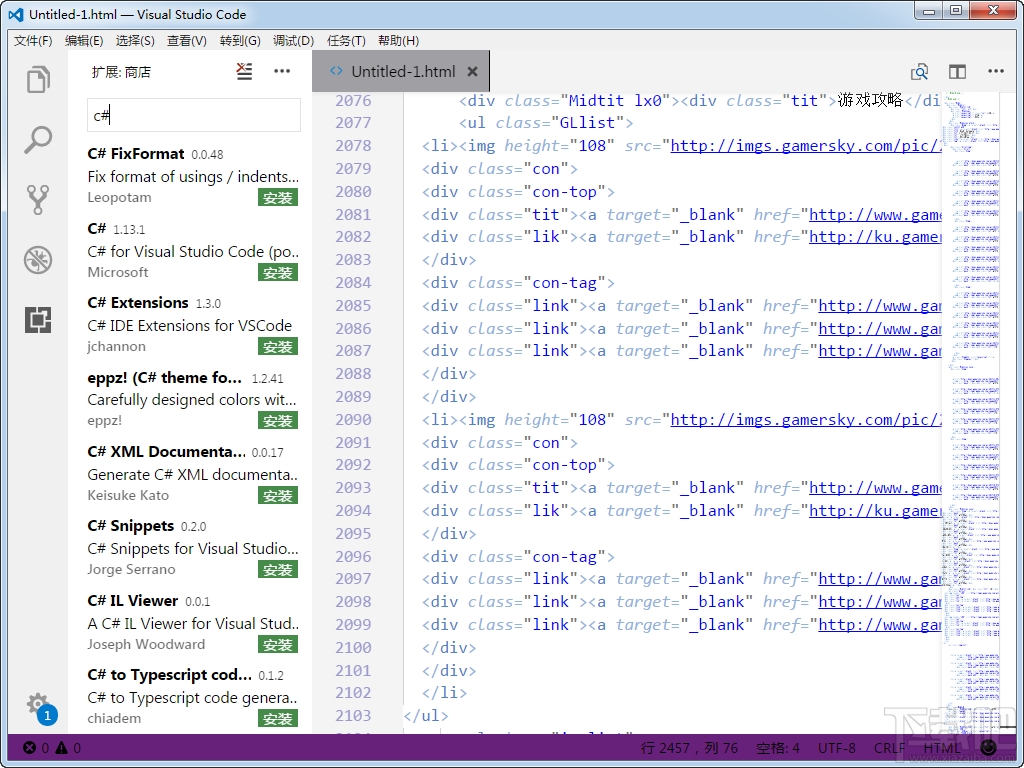This screenshot has width=1024, height=768.
Task: Open Settings via the gear icon
Action: coord(37,705)
